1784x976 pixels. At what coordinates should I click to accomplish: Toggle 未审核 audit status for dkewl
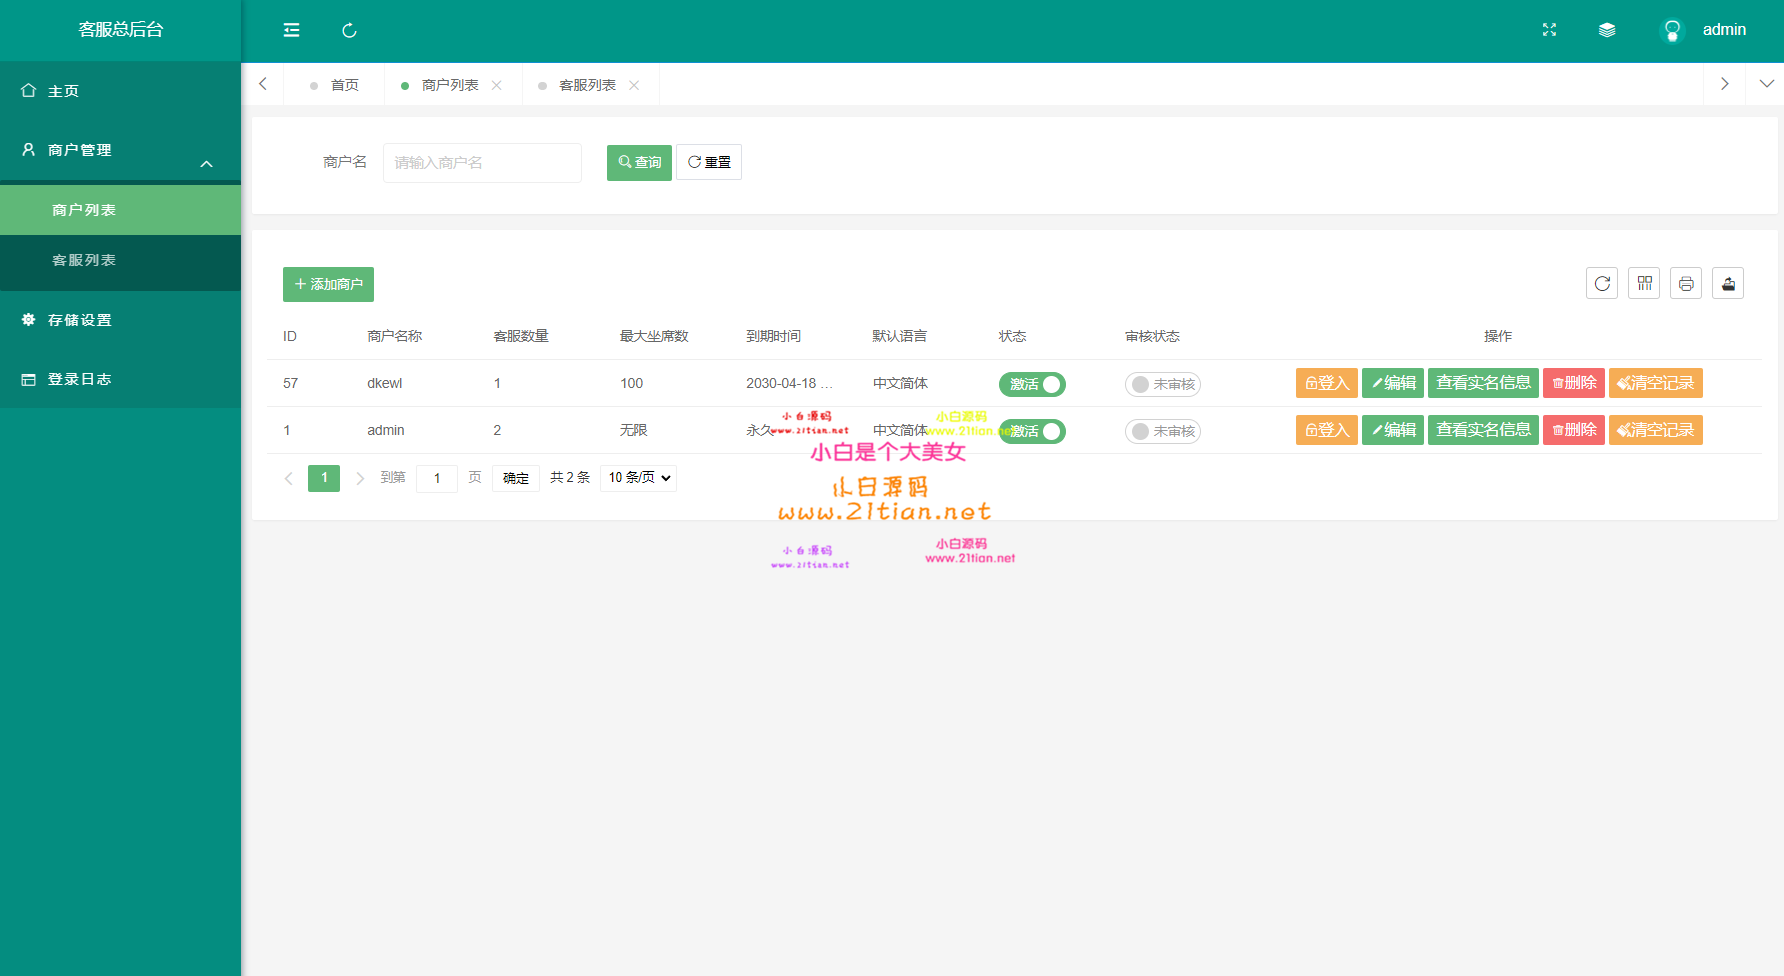click(x=1162, y=383)
